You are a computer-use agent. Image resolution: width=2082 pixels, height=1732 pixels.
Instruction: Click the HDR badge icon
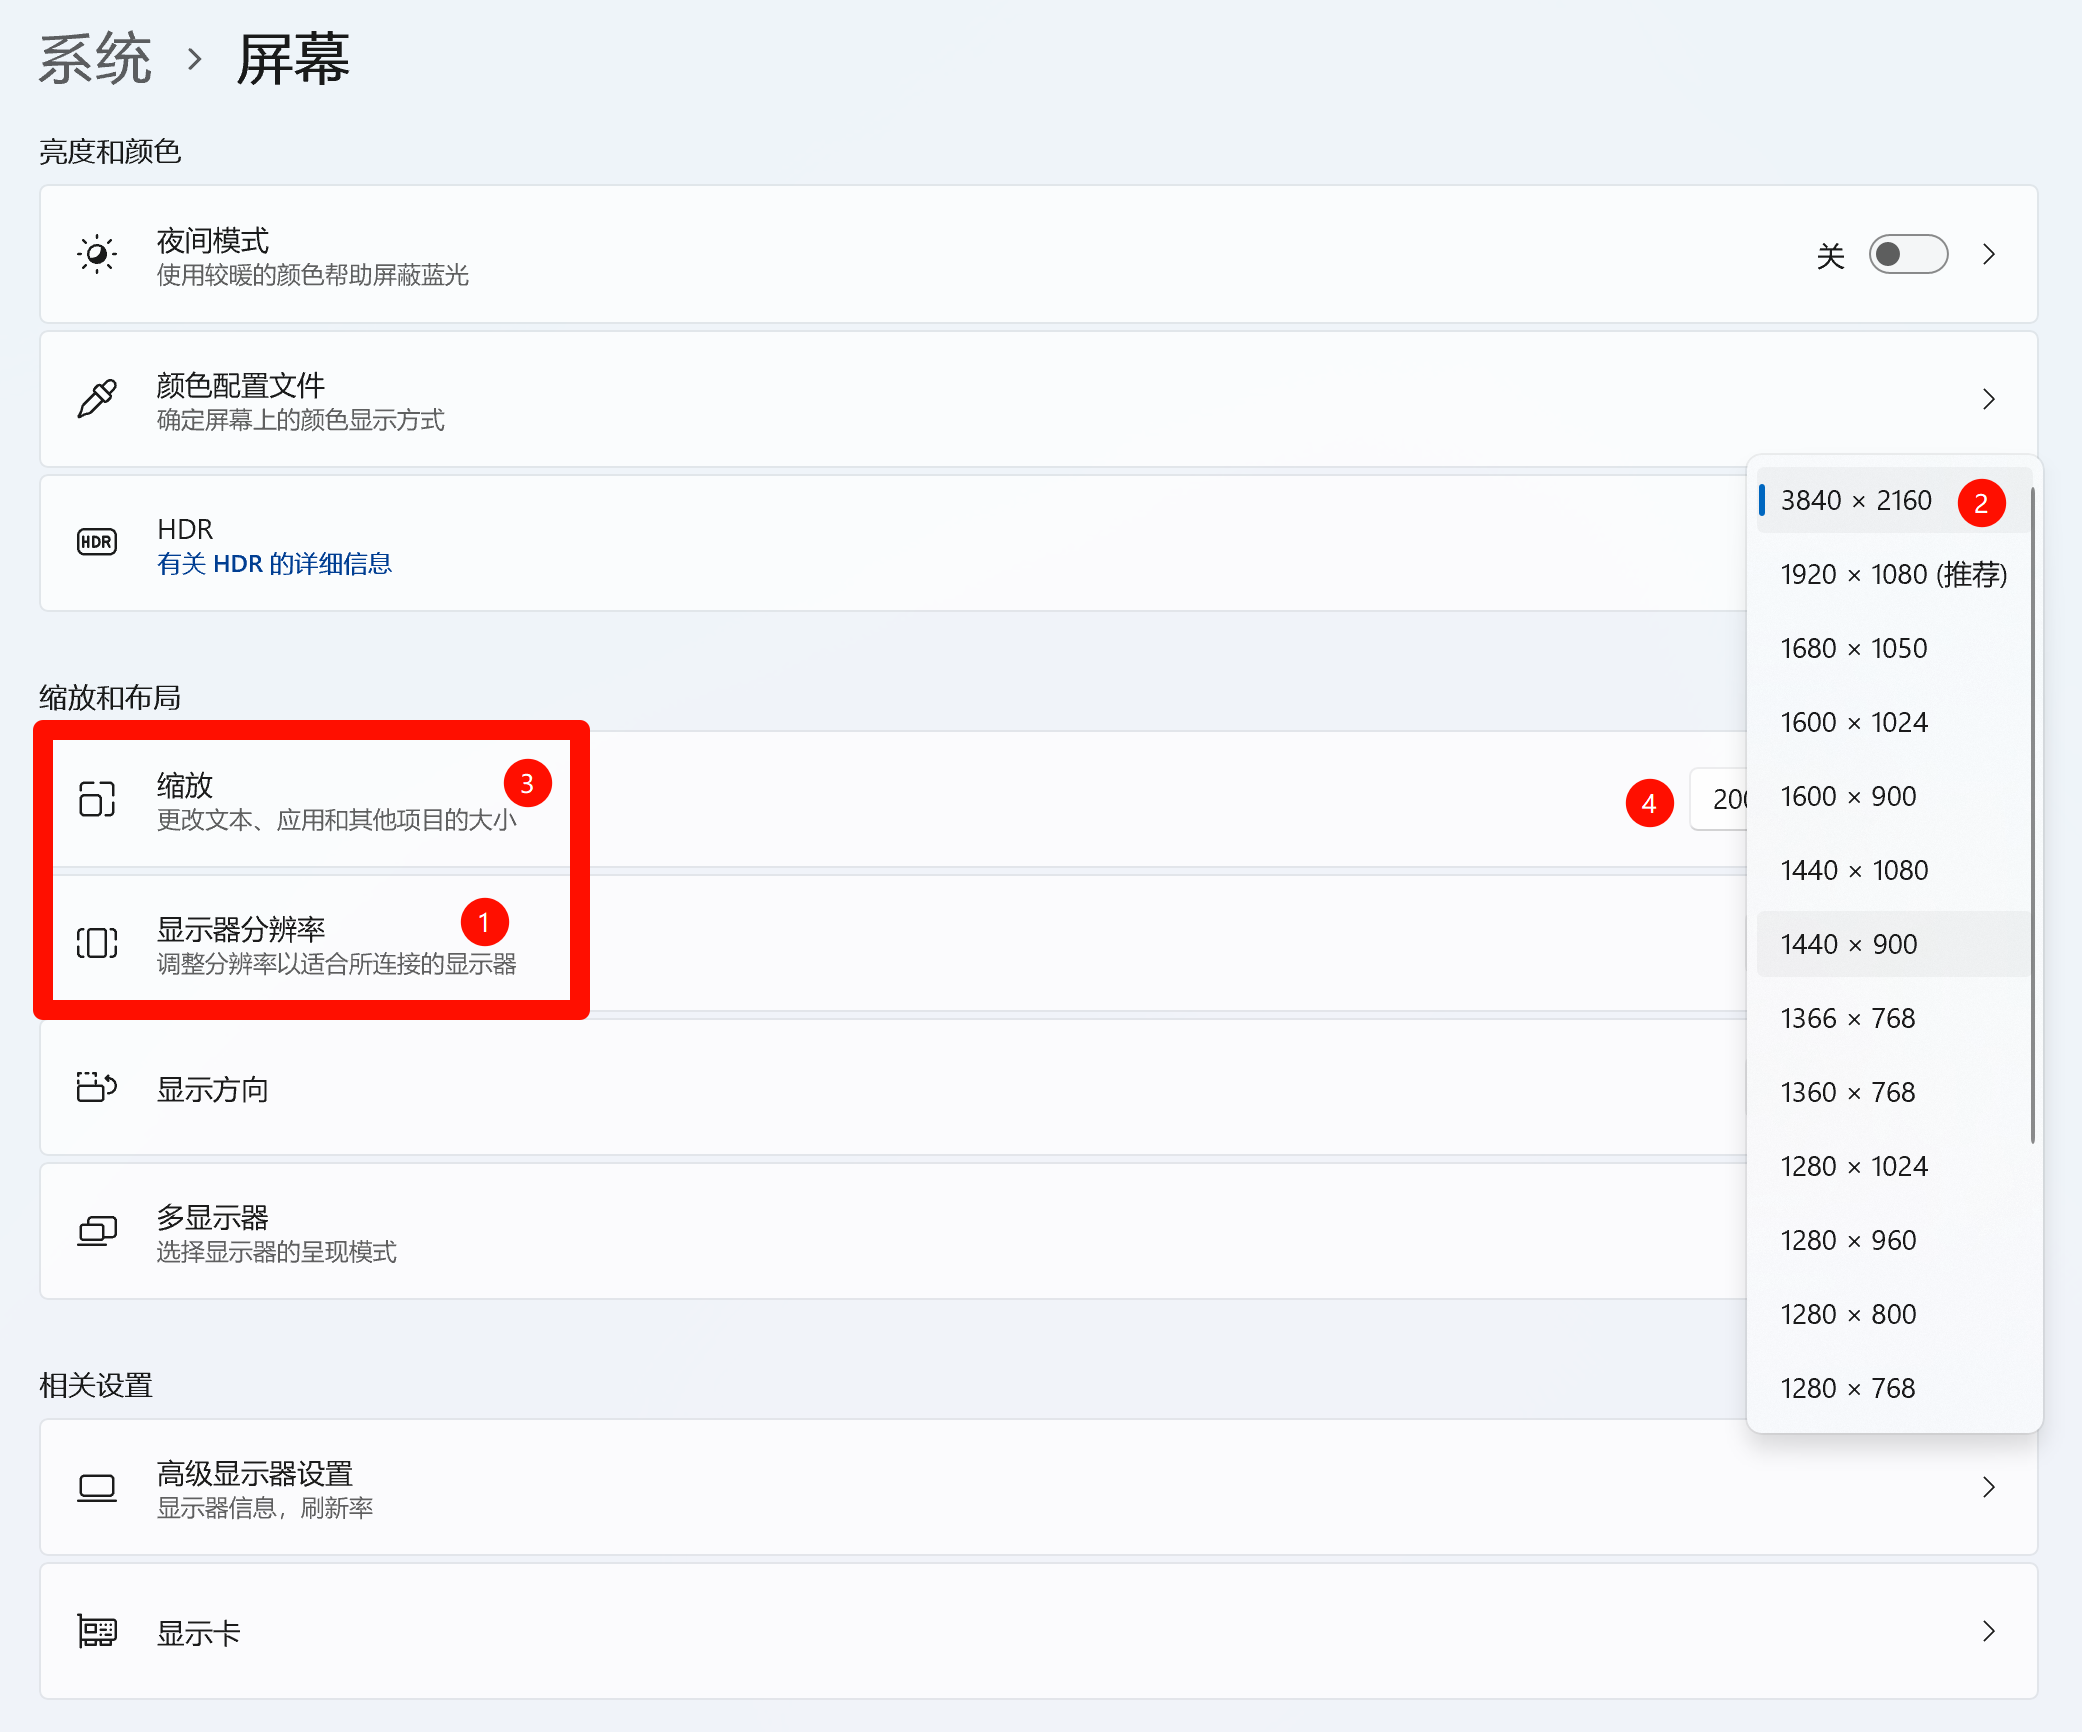tap(97, 542)
